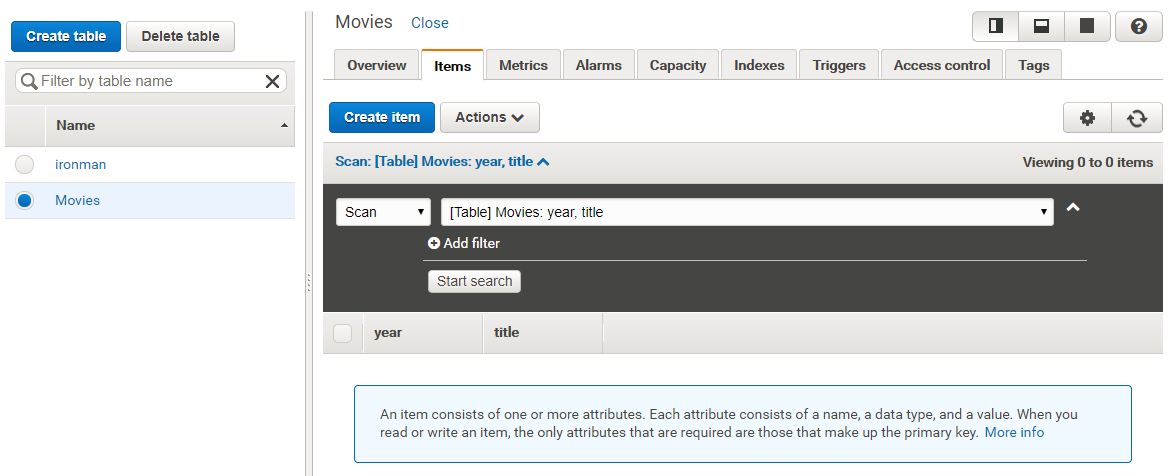This screenshot has width=1171, height=476.
Task: Open the Indexes tab
Action: click(759, 65)
